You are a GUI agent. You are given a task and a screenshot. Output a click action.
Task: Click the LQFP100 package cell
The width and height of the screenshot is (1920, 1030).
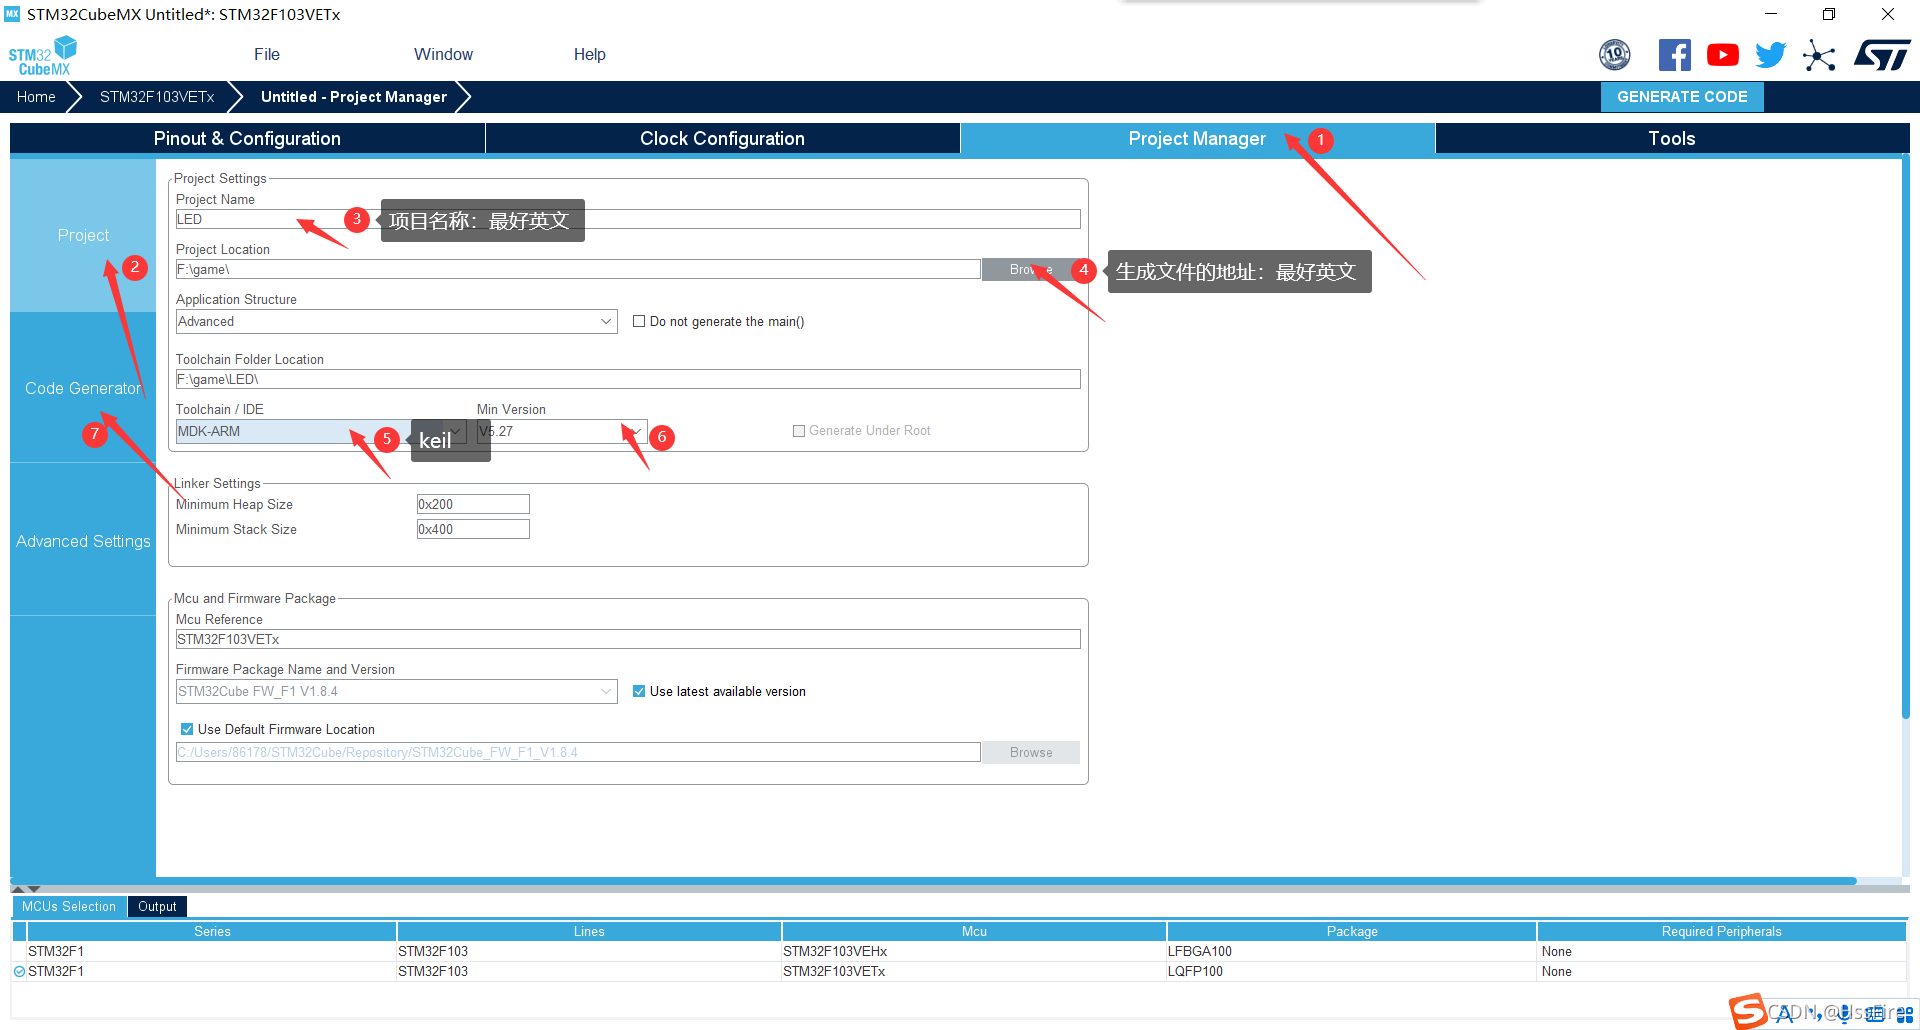1352,971
